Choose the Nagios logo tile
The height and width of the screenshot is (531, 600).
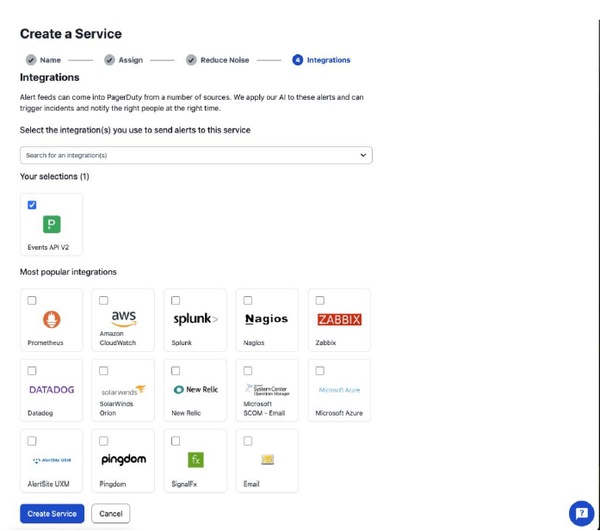[266, 319]
